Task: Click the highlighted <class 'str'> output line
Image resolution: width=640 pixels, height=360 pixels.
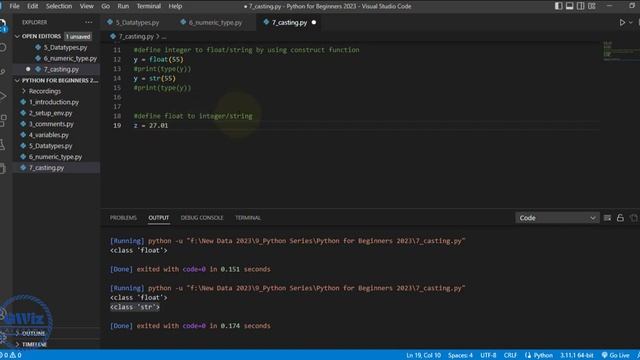Action: (135, 307)
